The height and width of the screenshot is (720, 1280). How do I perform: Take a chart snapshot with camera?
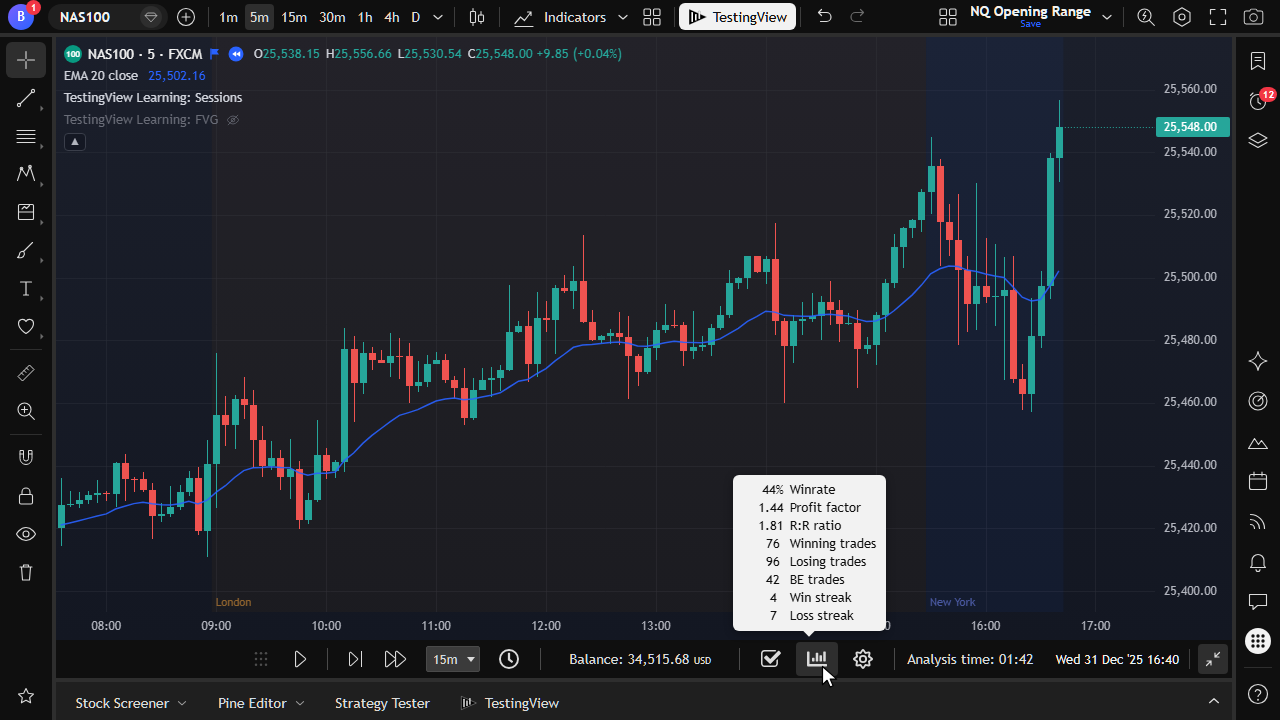[x=1253, y=17]
